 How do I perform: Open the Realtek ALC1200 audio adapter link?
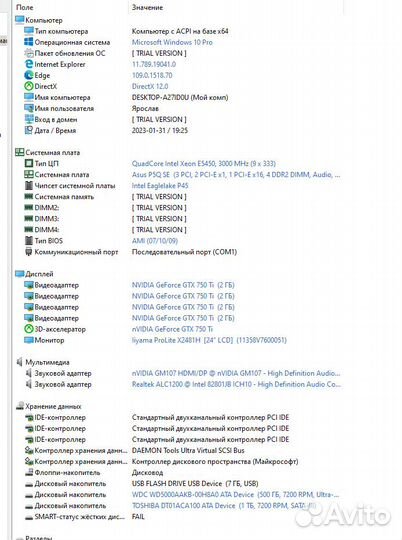click(x=236, y=384)
